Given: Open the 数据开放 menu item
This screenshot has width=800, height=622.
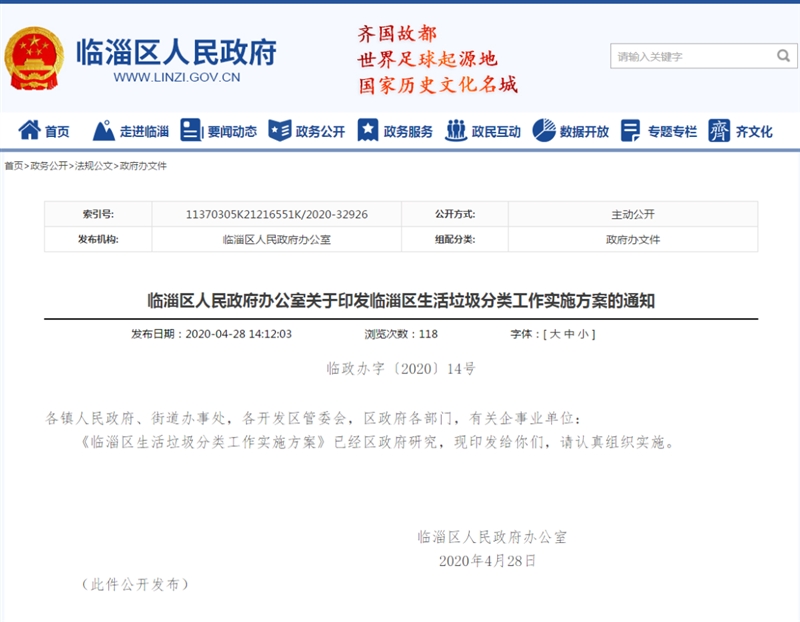Looking at the screenshot, I should click(x=585, y=132).
